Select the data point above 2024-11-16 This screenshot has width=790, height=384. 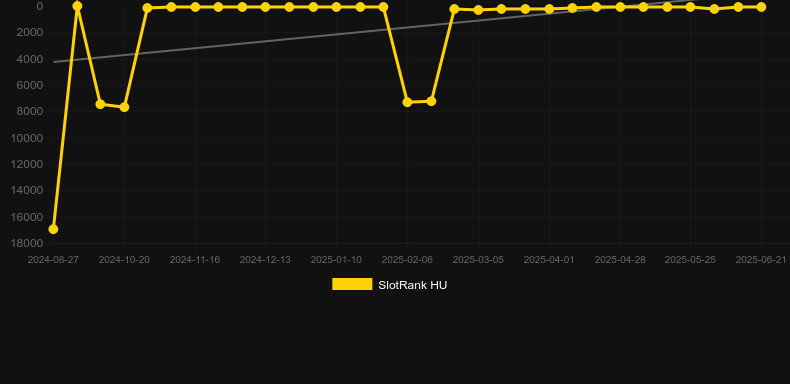(195, 7)
